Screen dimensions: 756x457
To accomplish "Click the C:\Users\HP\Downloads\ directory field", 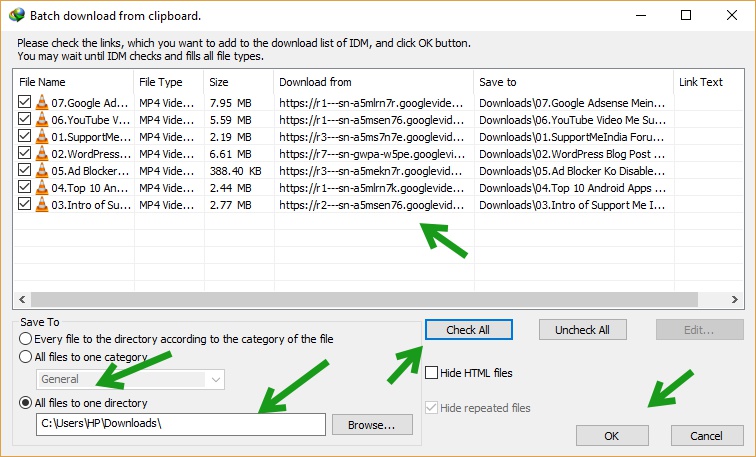I will pos(181,424).
